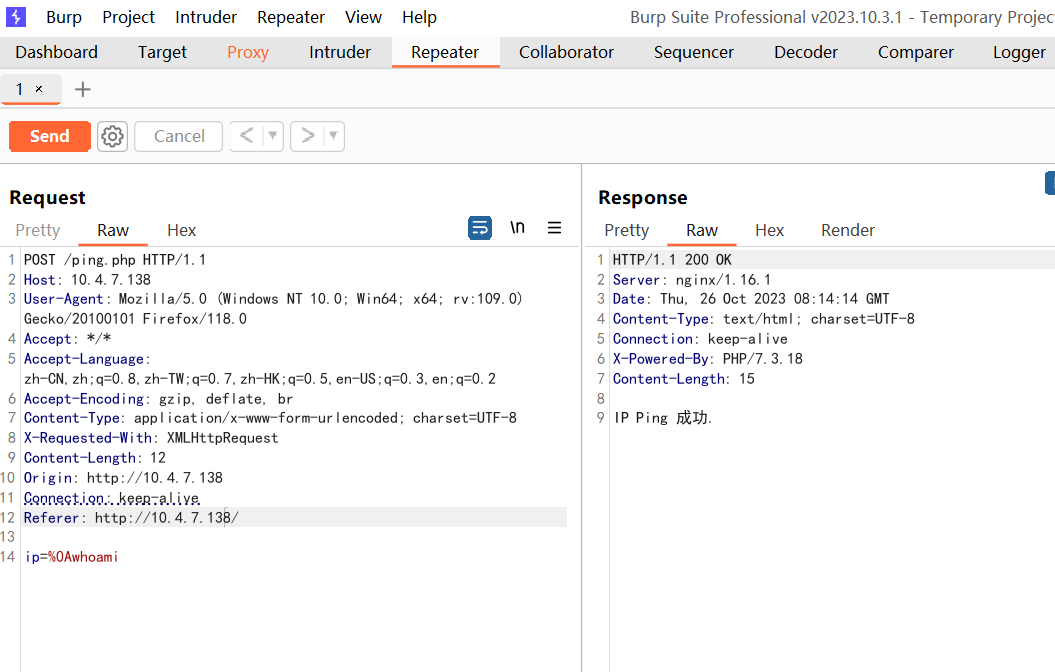Open Repeater request settings gear
Image resolution: width=1055 pixels, height=672 pixels.
[x=112, y=137]
